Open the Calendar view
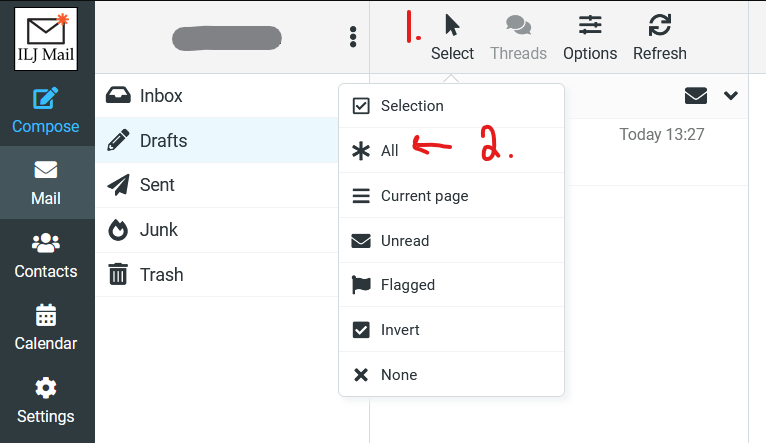This screenshot has width=766, height=443. pos(46,329)
